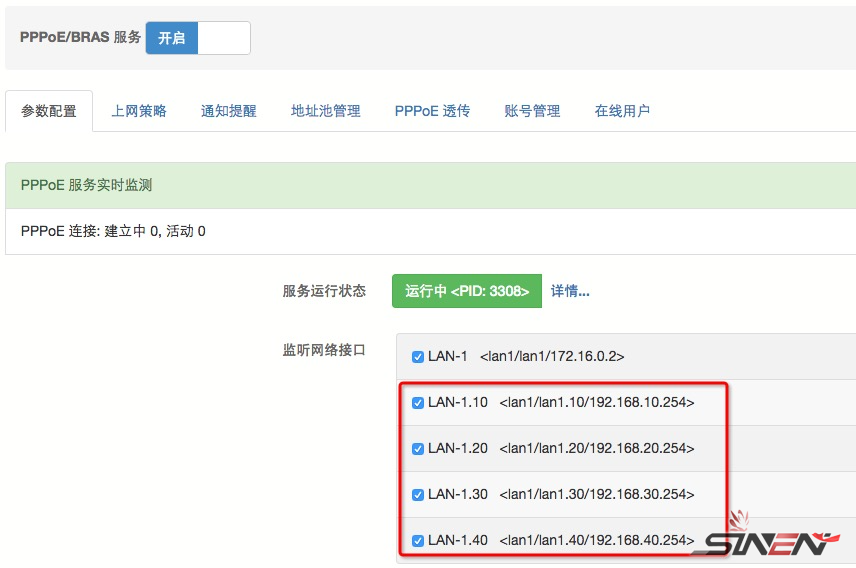Switch to the 上网策略 tab
The width and height of the screenshot is (856, 568).
(139, 111)
